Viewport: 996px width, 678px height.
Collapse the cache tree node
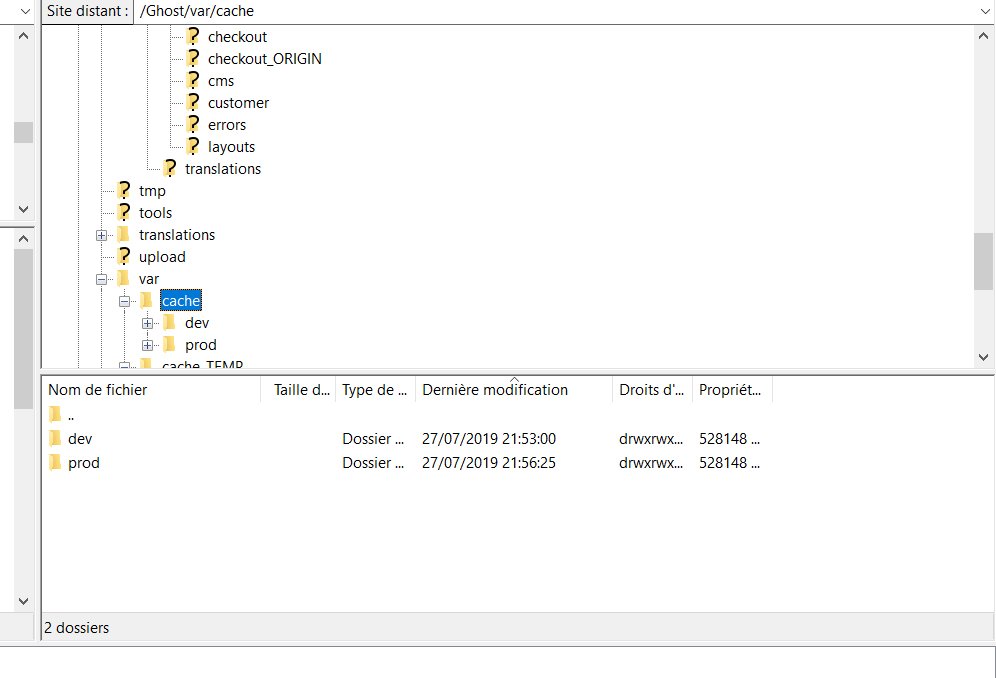click(x=124, y=301)
